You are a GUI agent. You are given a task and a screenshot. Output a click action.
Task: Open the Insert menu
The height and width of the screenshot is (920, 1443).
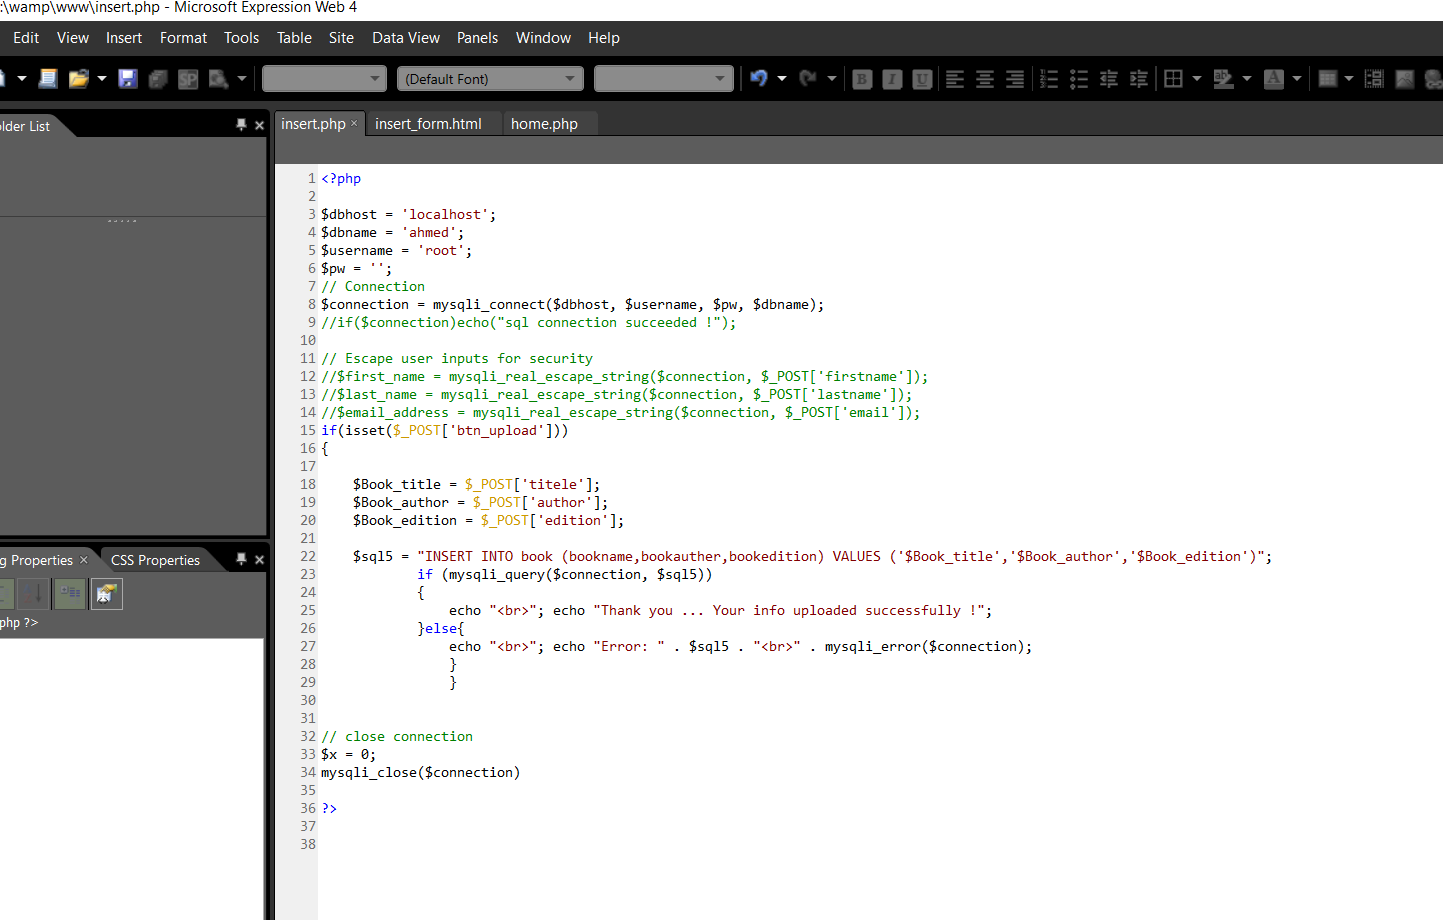pos(124,38)
